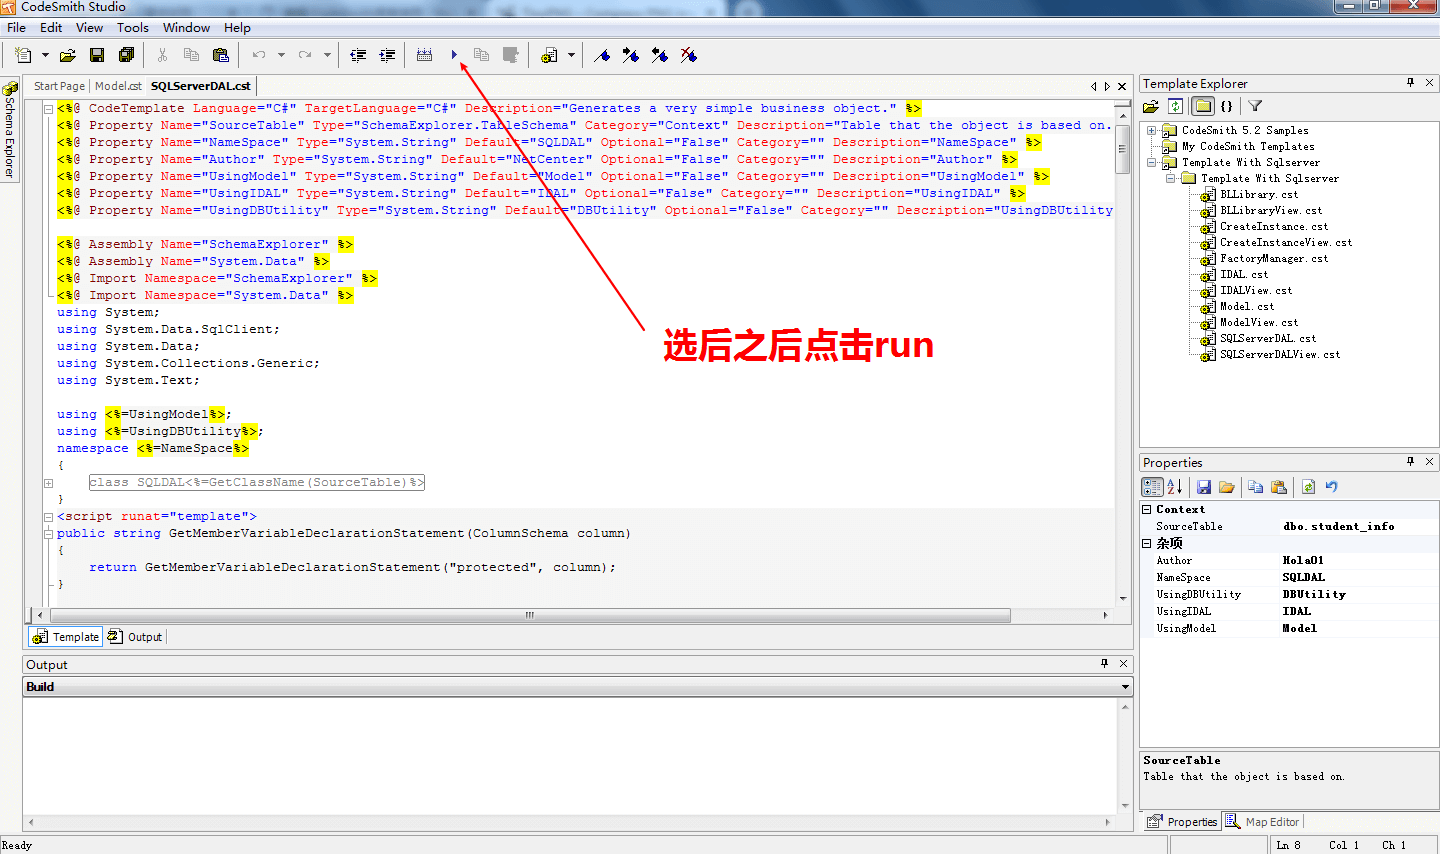Paste properties with the Properties clipboard icon
1440x854 pixels.
coord(1279,487)
